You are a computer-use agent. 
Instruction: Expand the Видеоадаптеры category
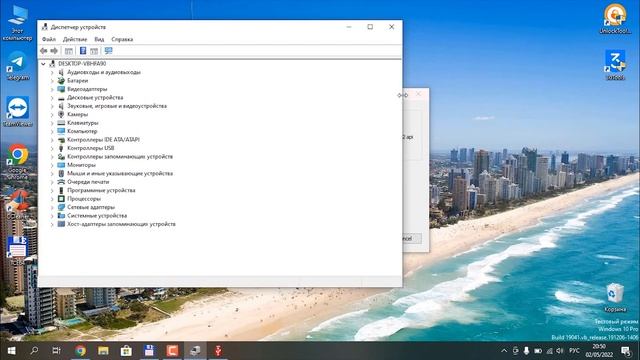[52, 89]
